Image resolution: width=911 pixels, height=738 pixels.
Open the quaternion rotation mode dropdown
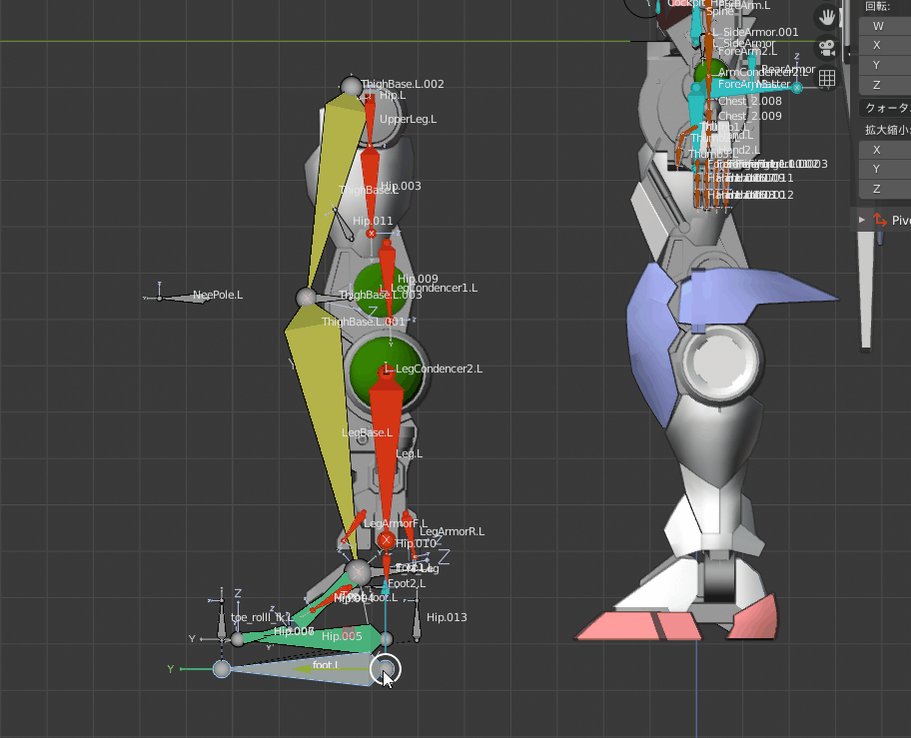click(885, 108)
